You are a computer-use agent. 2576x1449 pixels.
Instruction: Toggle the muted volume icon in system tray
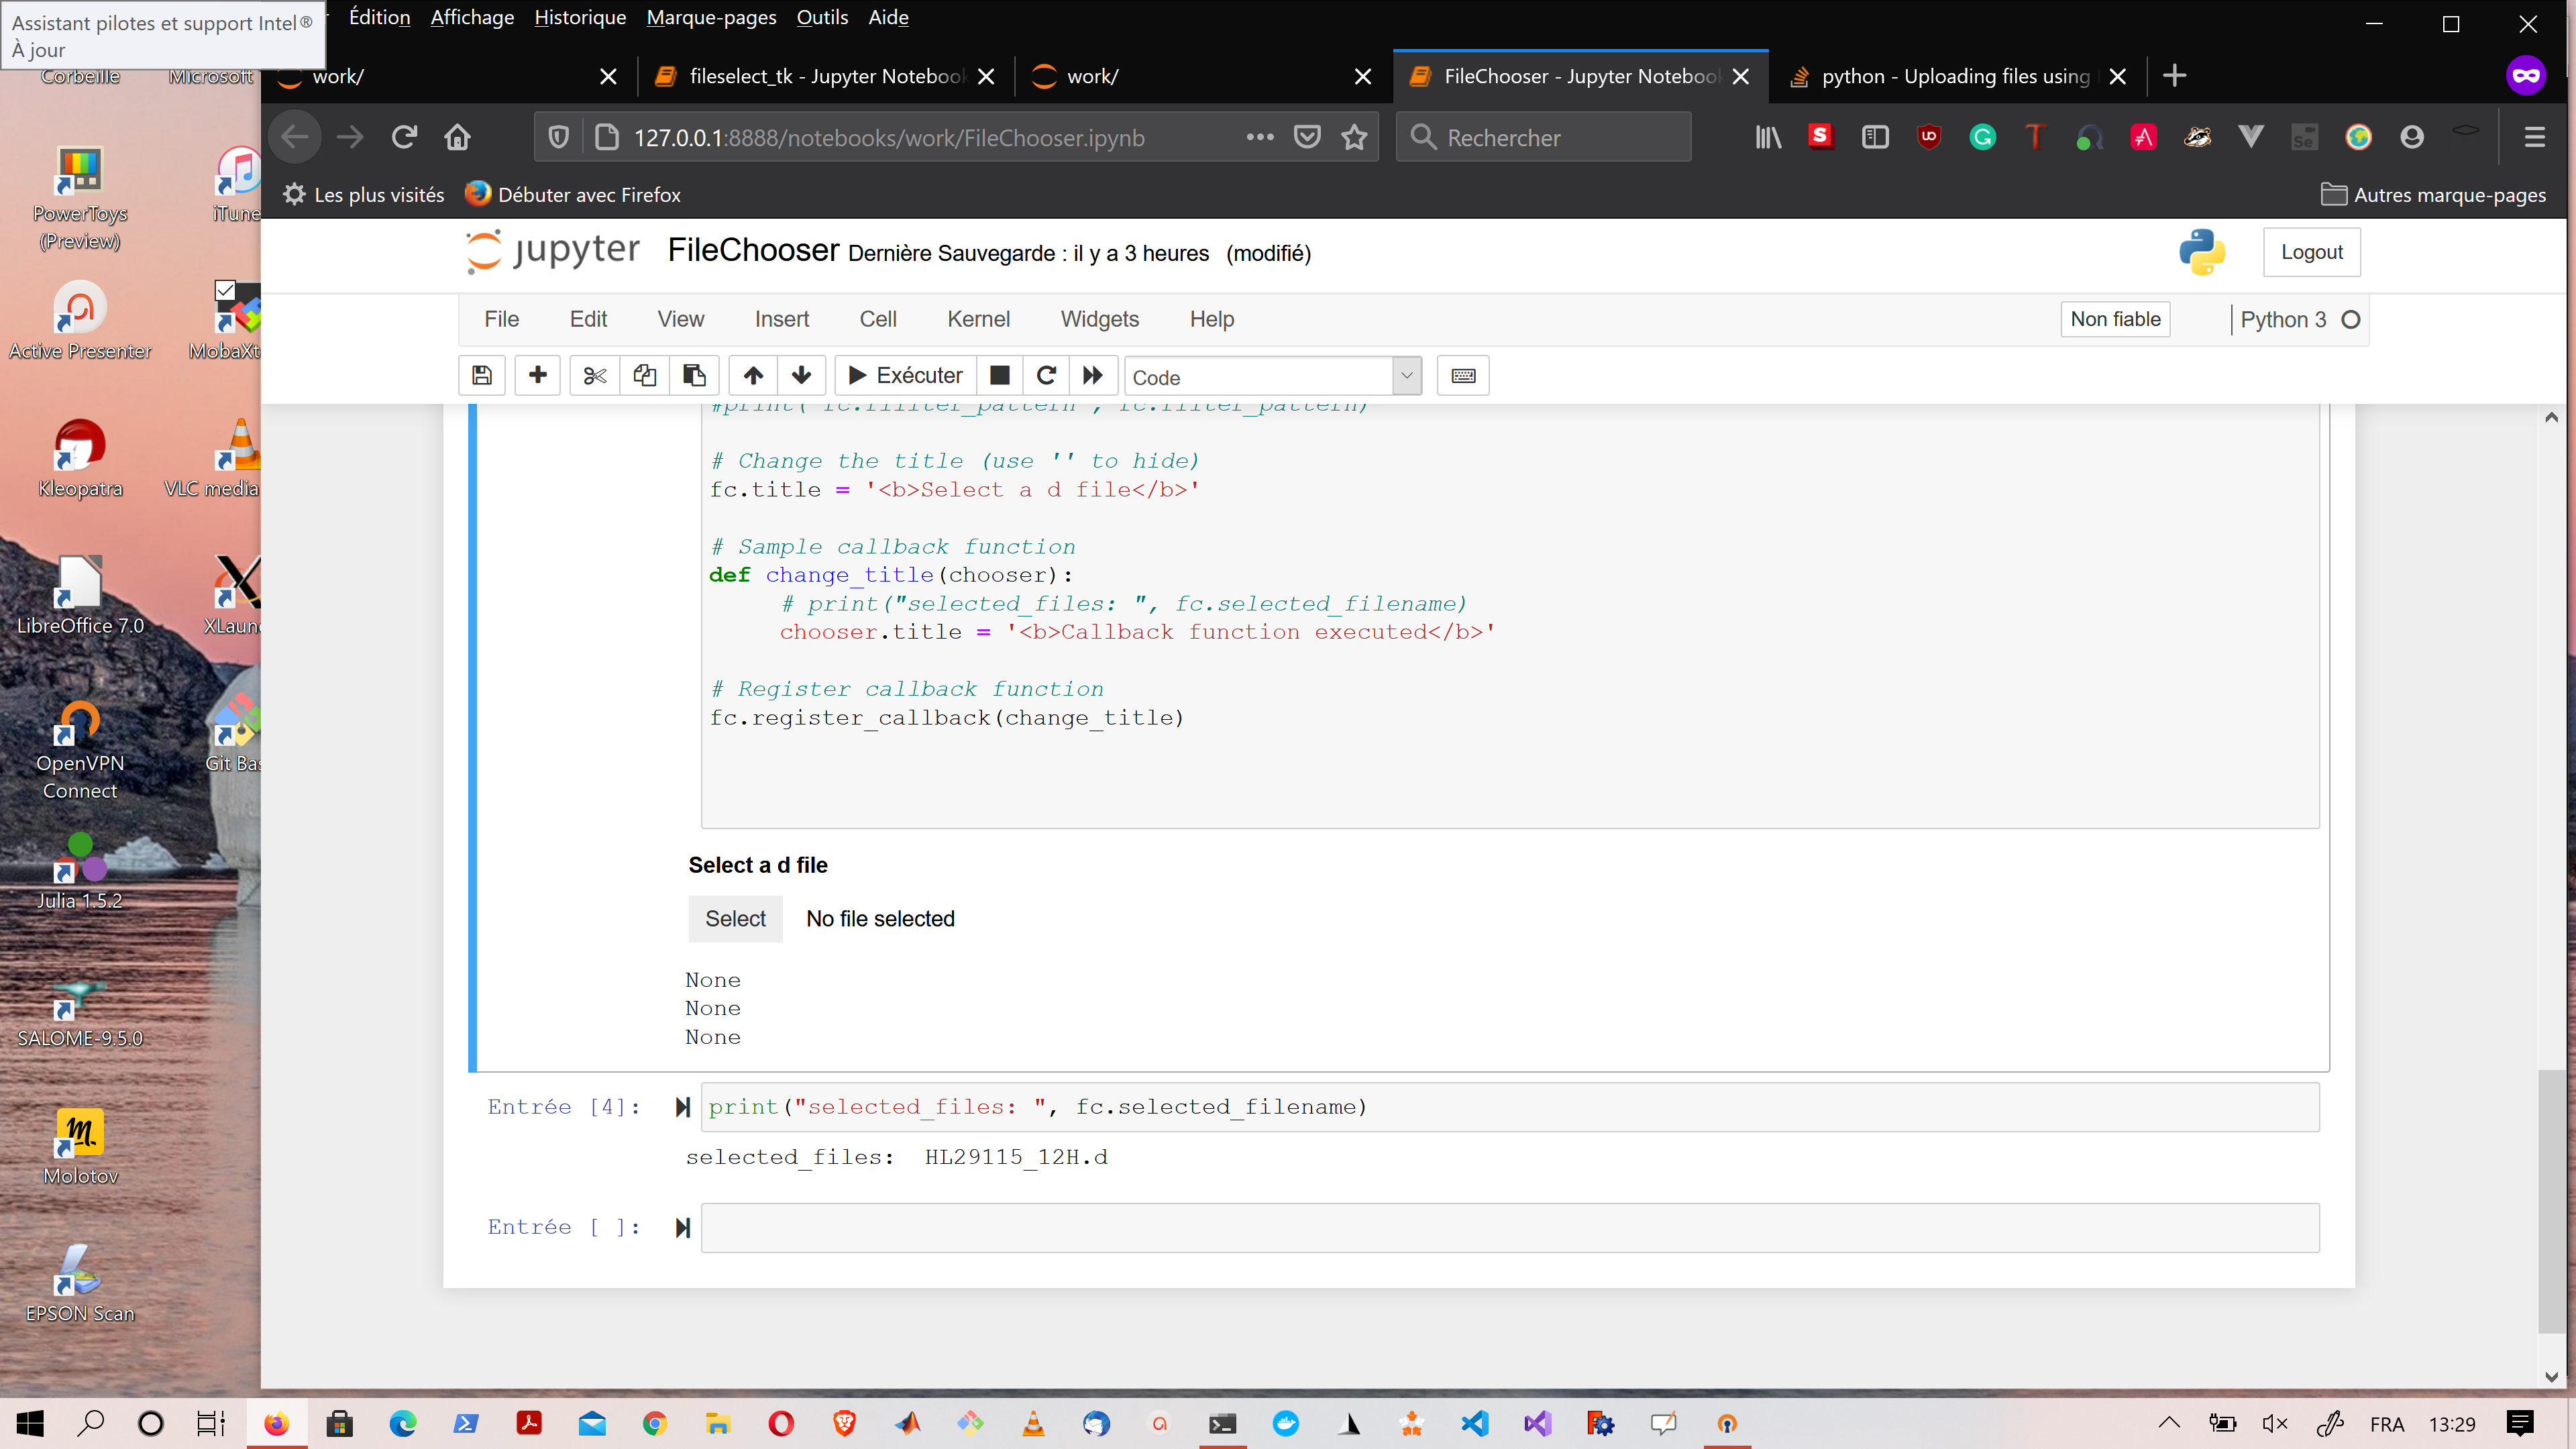[x=2274, y=1423]
